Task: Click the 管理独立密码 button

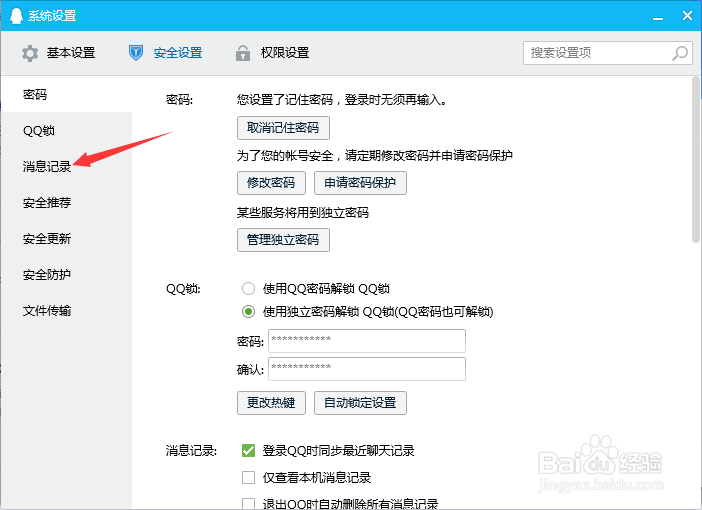Action: tap(283, 240)
